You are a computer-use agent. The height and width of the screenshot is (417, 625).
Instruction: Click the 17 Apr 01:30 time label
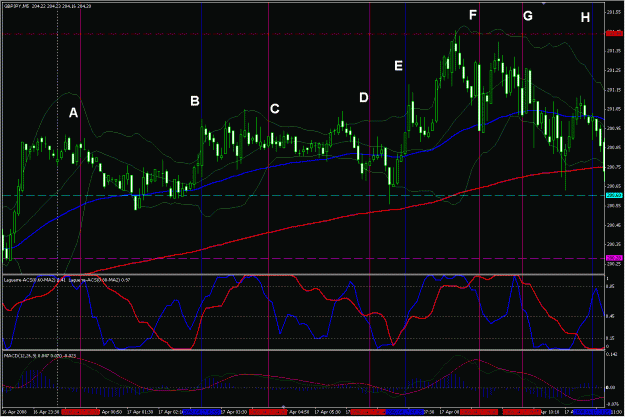tap(140, 411)
